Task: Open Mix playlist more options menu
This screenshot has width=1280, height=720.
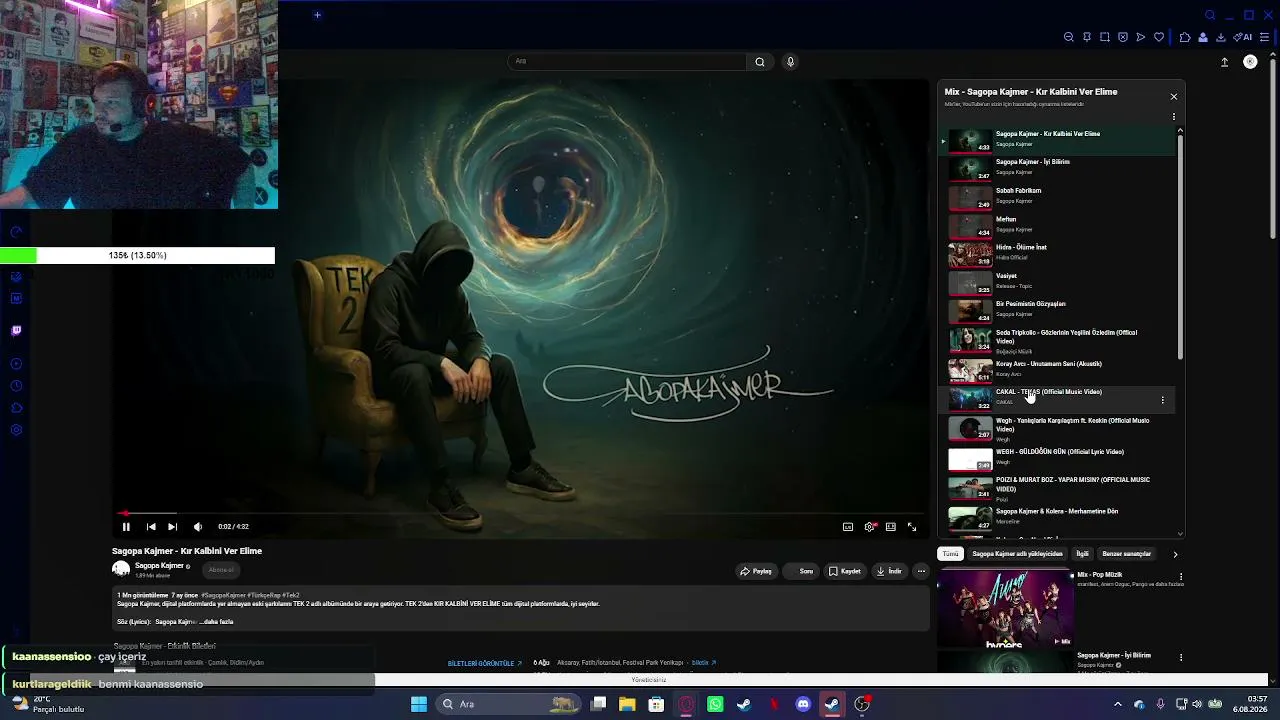Action: tap(1174, 117)
